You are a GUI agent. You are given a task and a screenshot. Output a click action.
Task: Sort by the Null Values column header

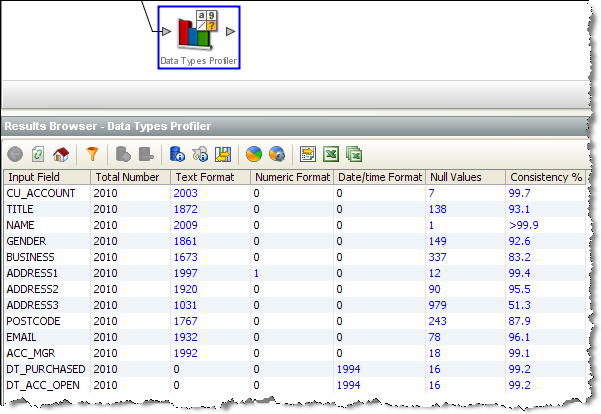point(465,177)
